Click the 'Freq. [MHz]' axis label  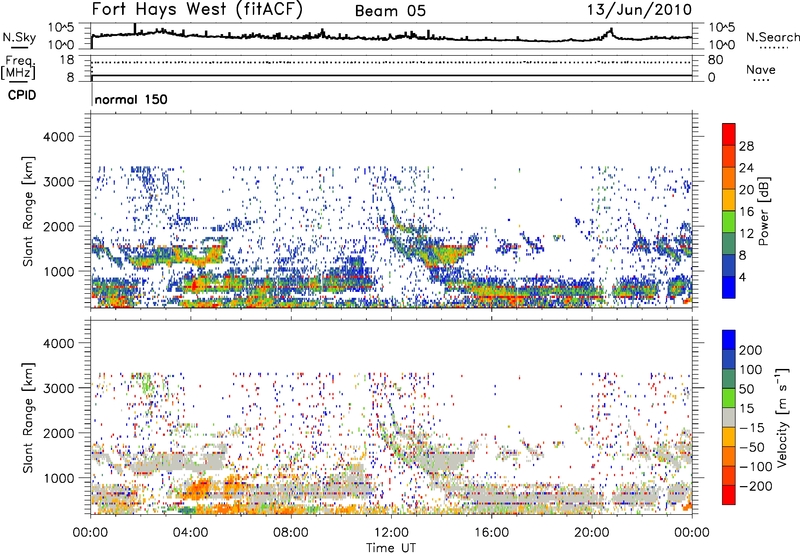[18, 68]
